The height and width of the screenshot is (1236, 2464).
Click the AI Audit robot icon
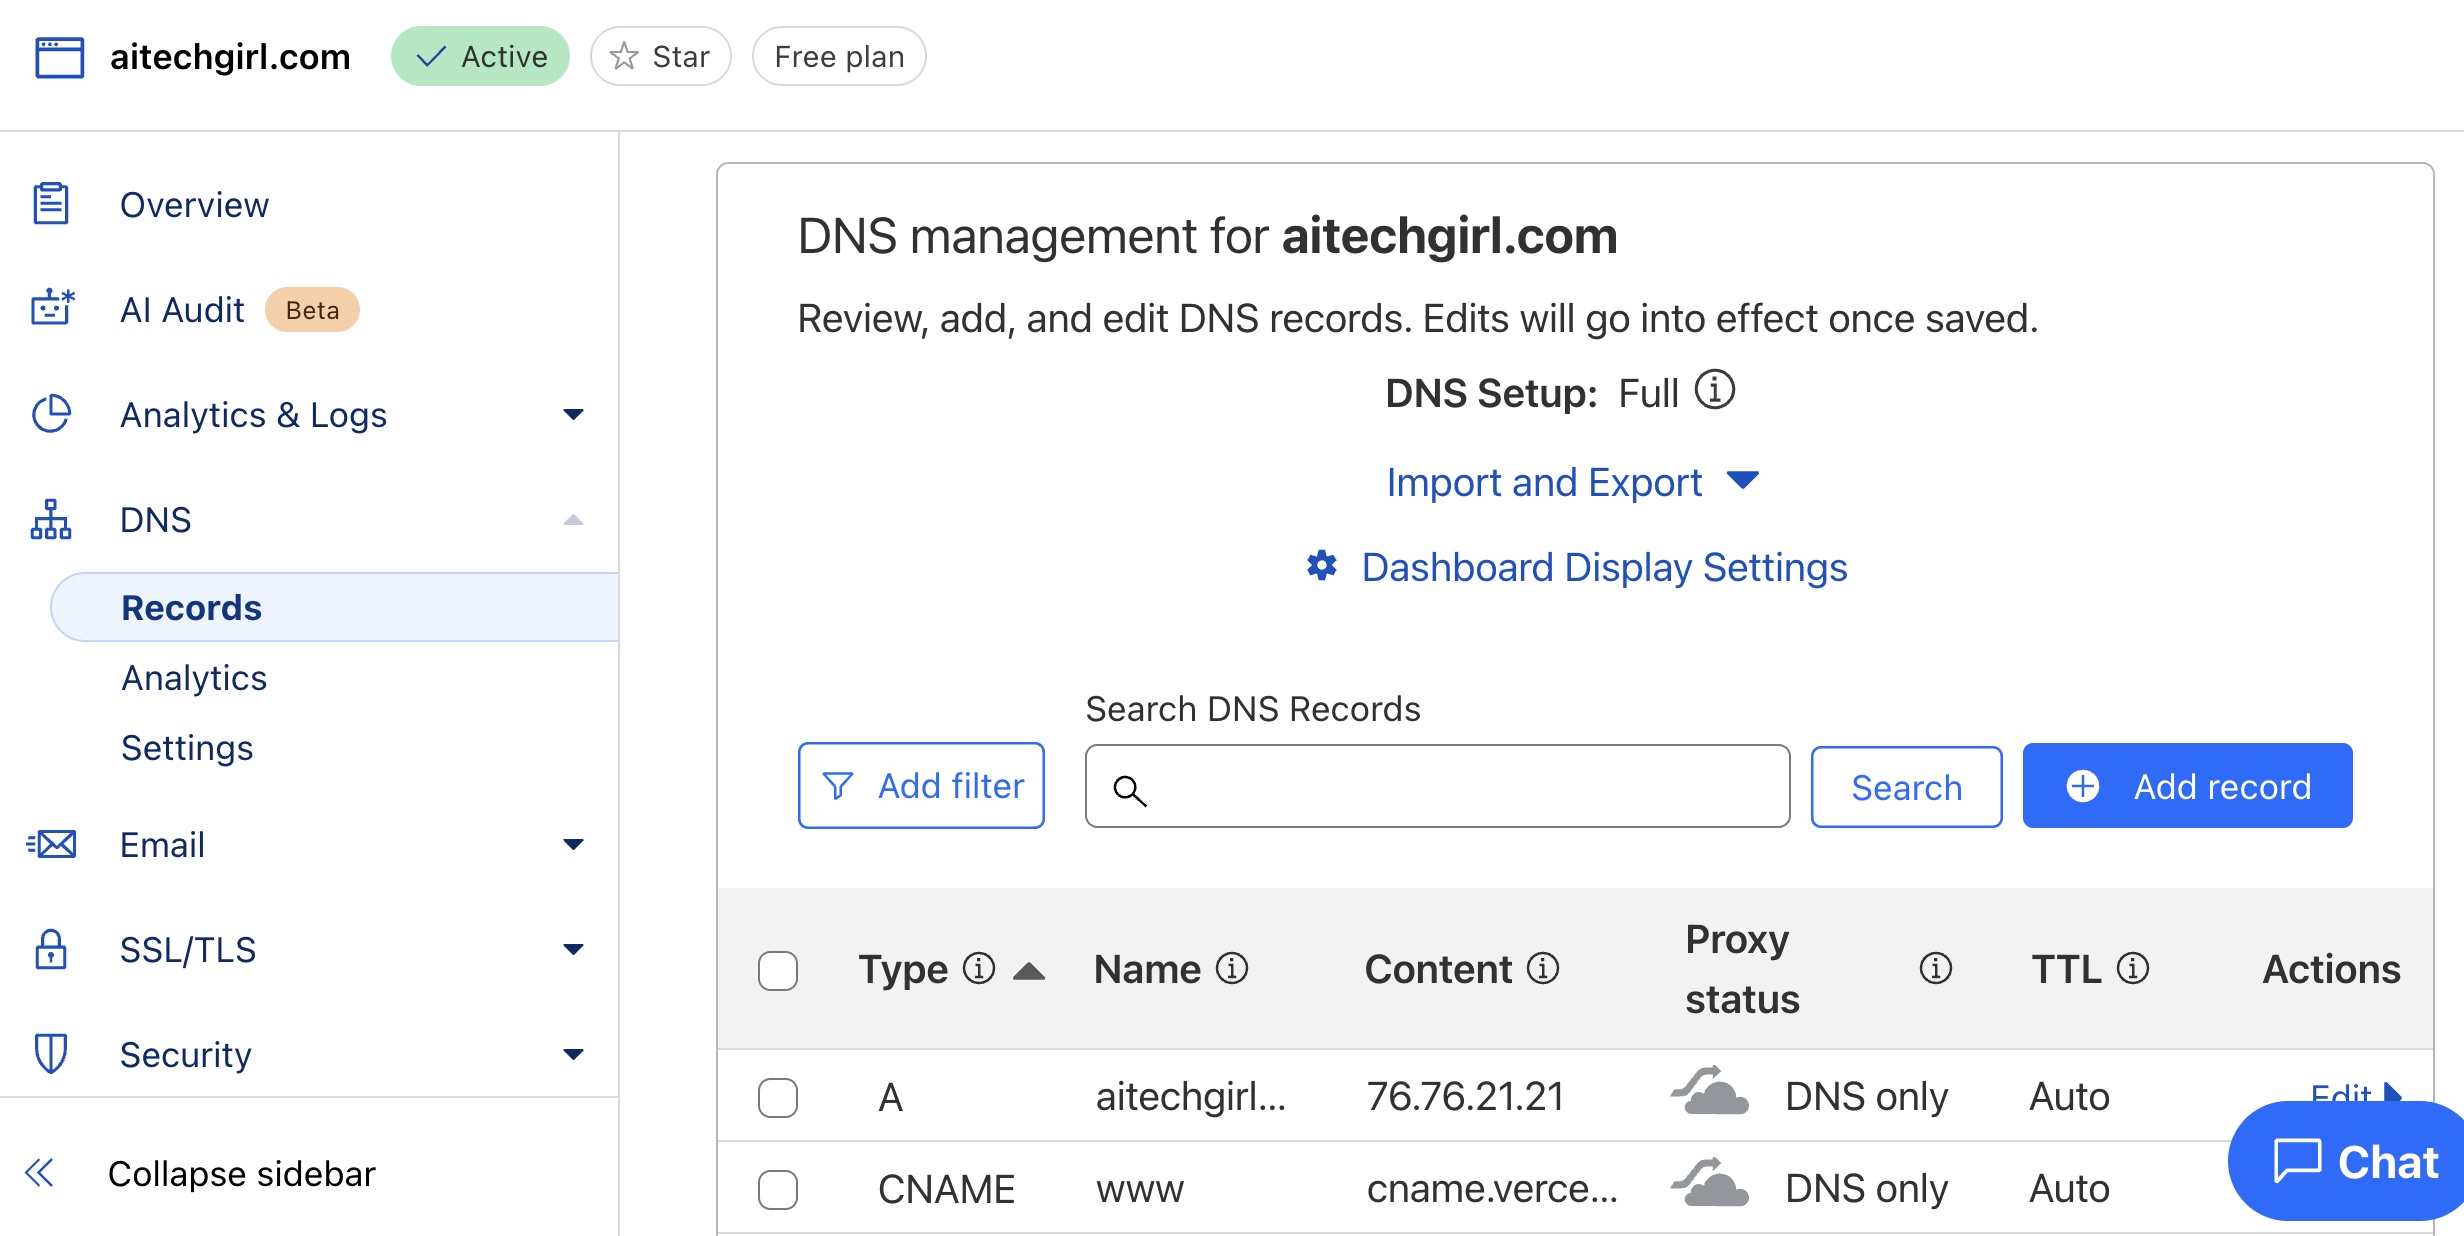(x=52, y=308)
